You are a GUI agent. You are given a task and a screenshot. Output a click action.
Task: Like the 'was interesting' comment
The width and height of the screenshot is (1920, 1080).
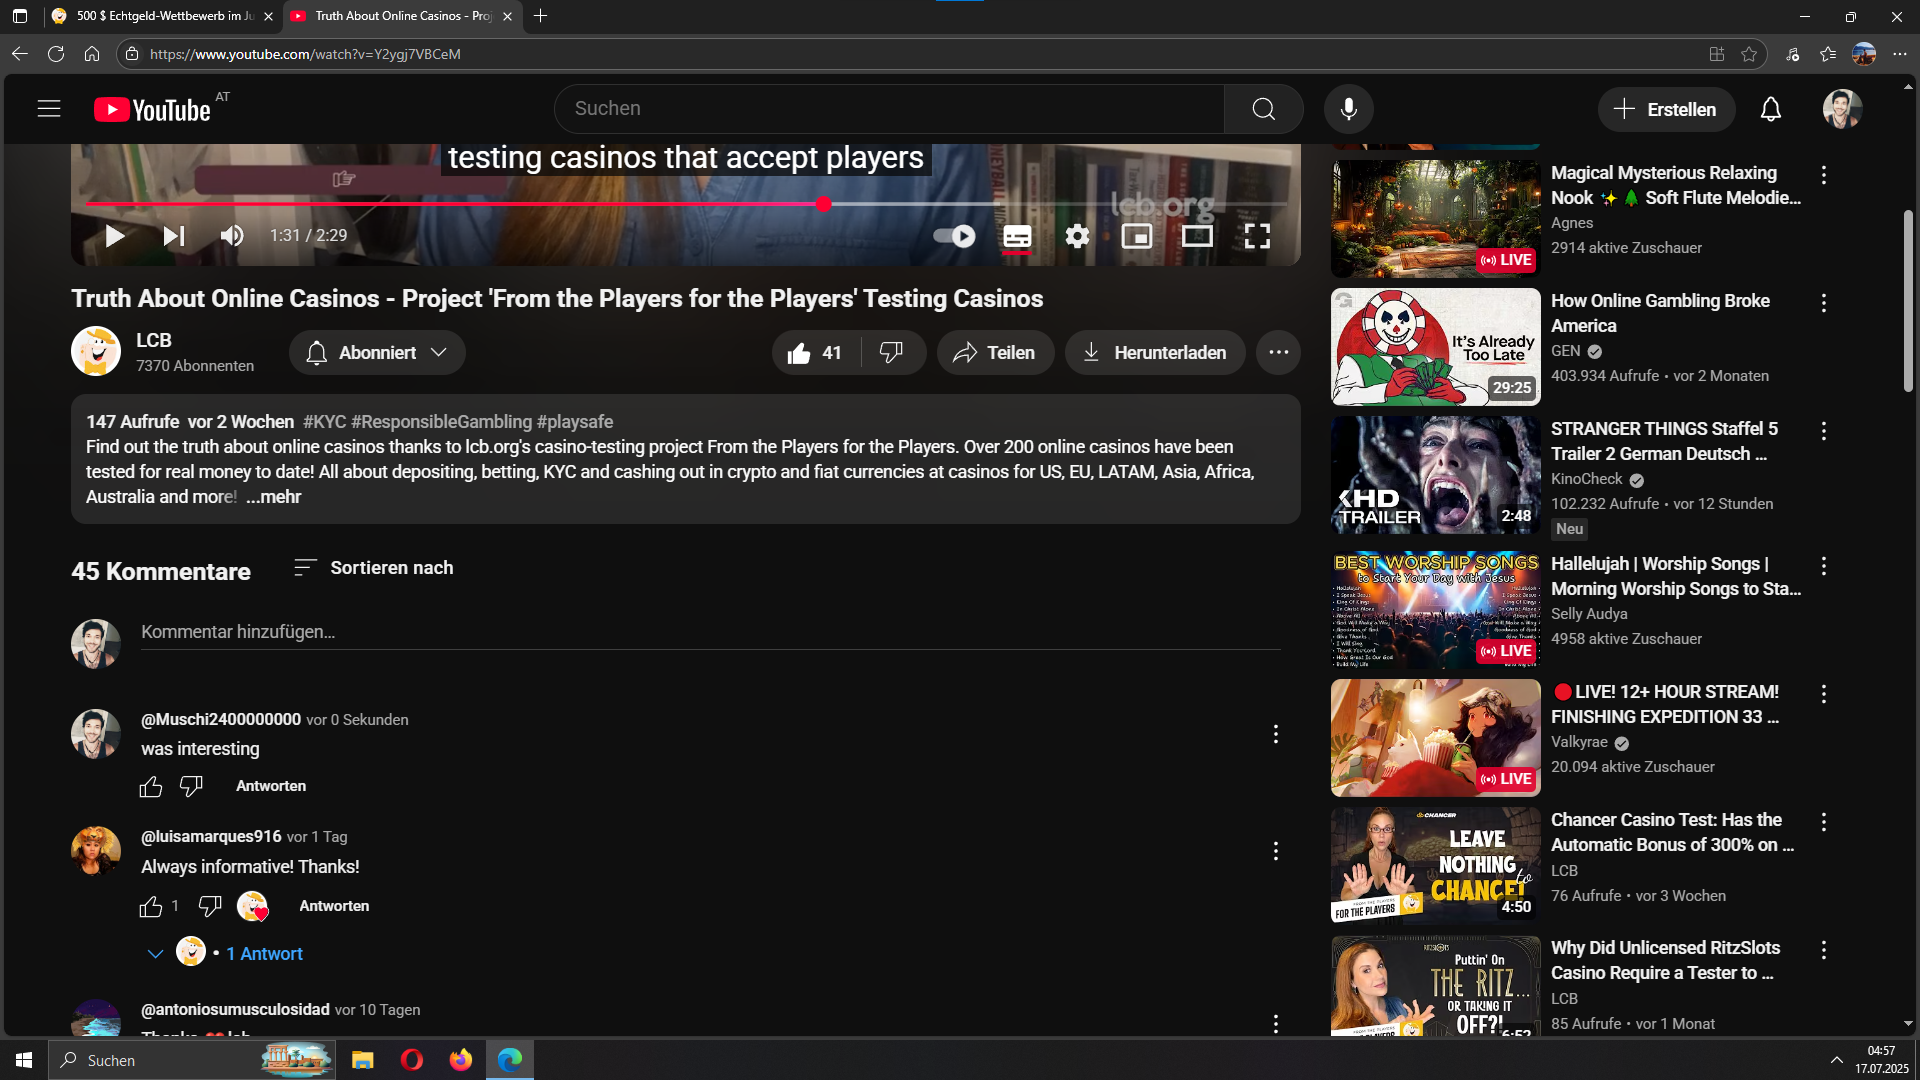click(x=151, y=787)
